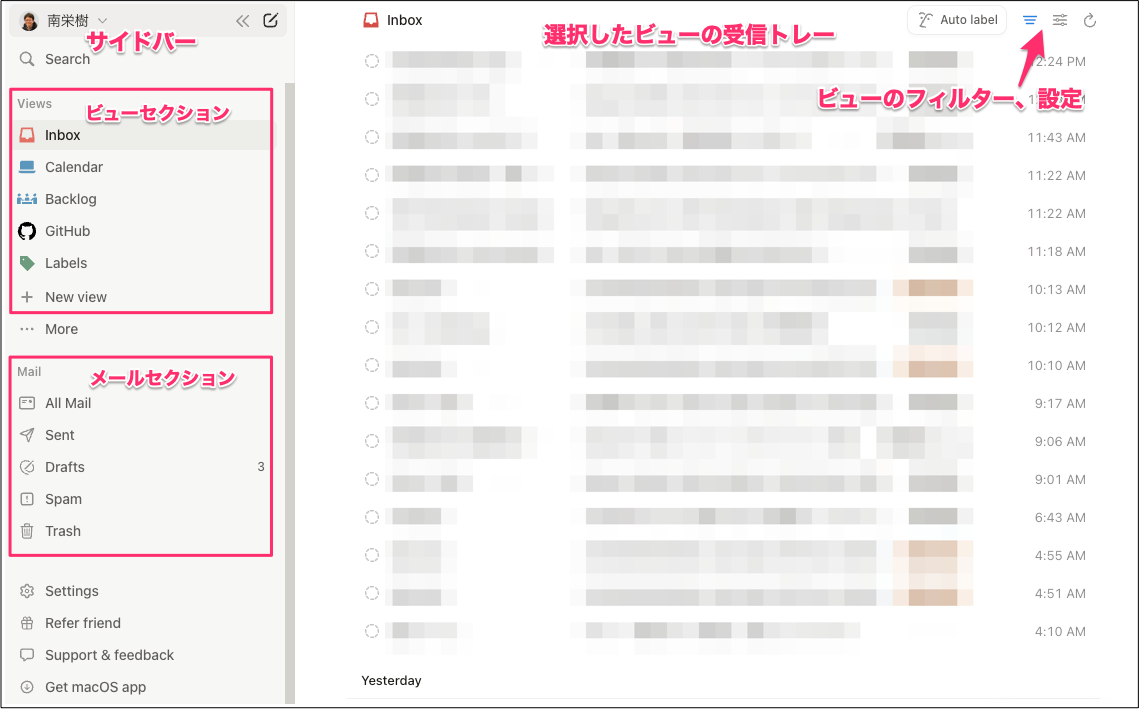Click the Search field in the sidebar
Image resolution: width=1139 pixels, height=709 pixels.
click(x=67, y=59)
